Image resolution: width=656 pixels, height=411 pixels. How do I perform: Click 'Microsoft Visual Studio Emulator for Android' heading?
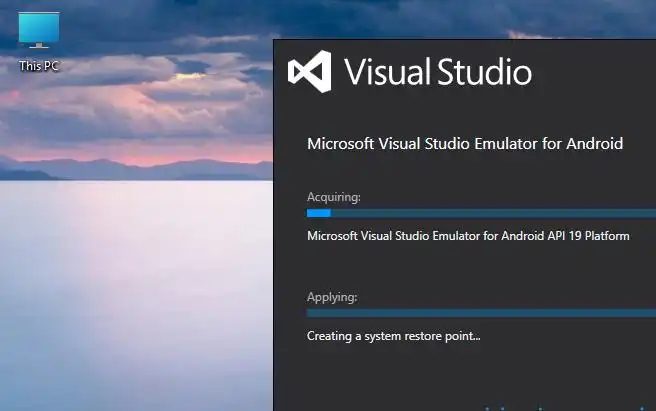(465, 144)
